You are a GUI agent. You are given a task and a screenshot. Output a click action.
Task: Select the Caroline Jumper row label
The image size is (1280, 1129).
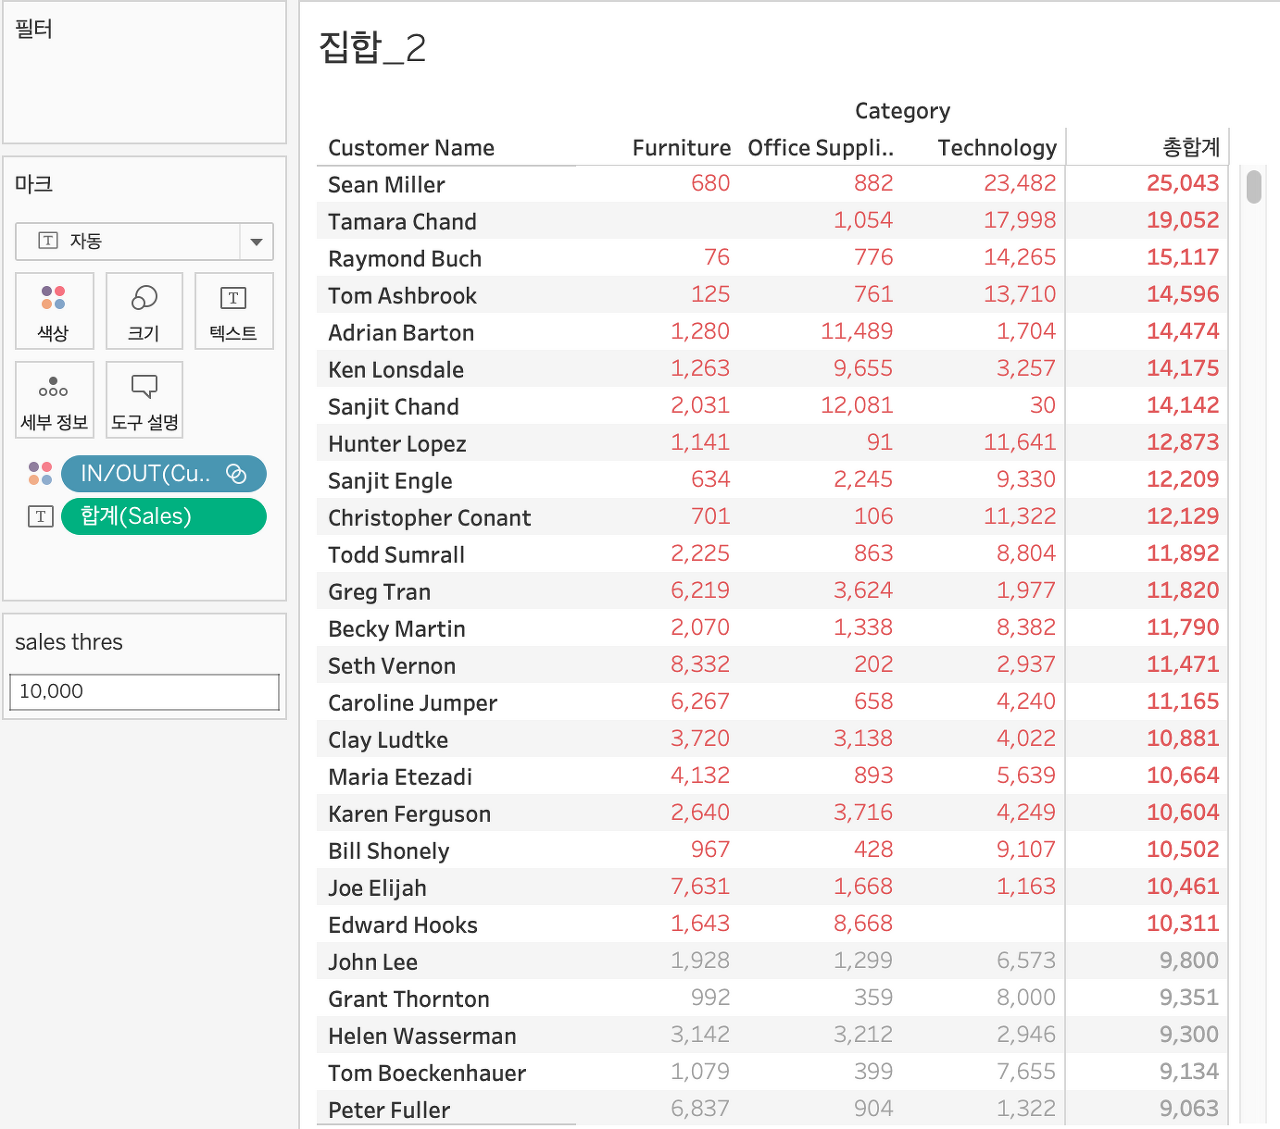click(412, 703)
